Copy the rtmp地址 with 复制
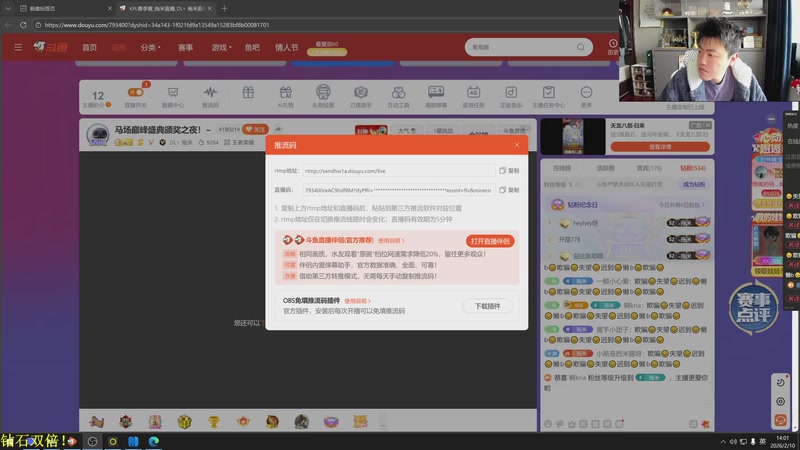 [x=509, y=171]
